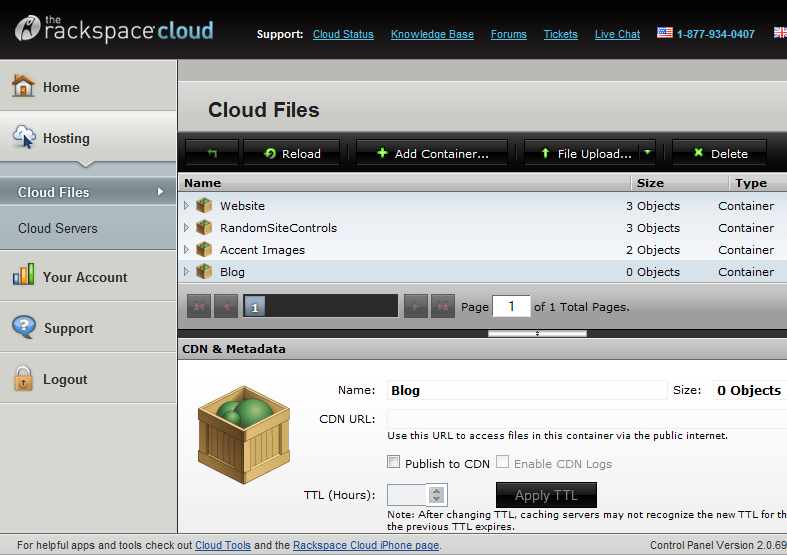The image size is (787, 555).
Task: Click the large crate image in CDN panel
Action: point(244,435)
